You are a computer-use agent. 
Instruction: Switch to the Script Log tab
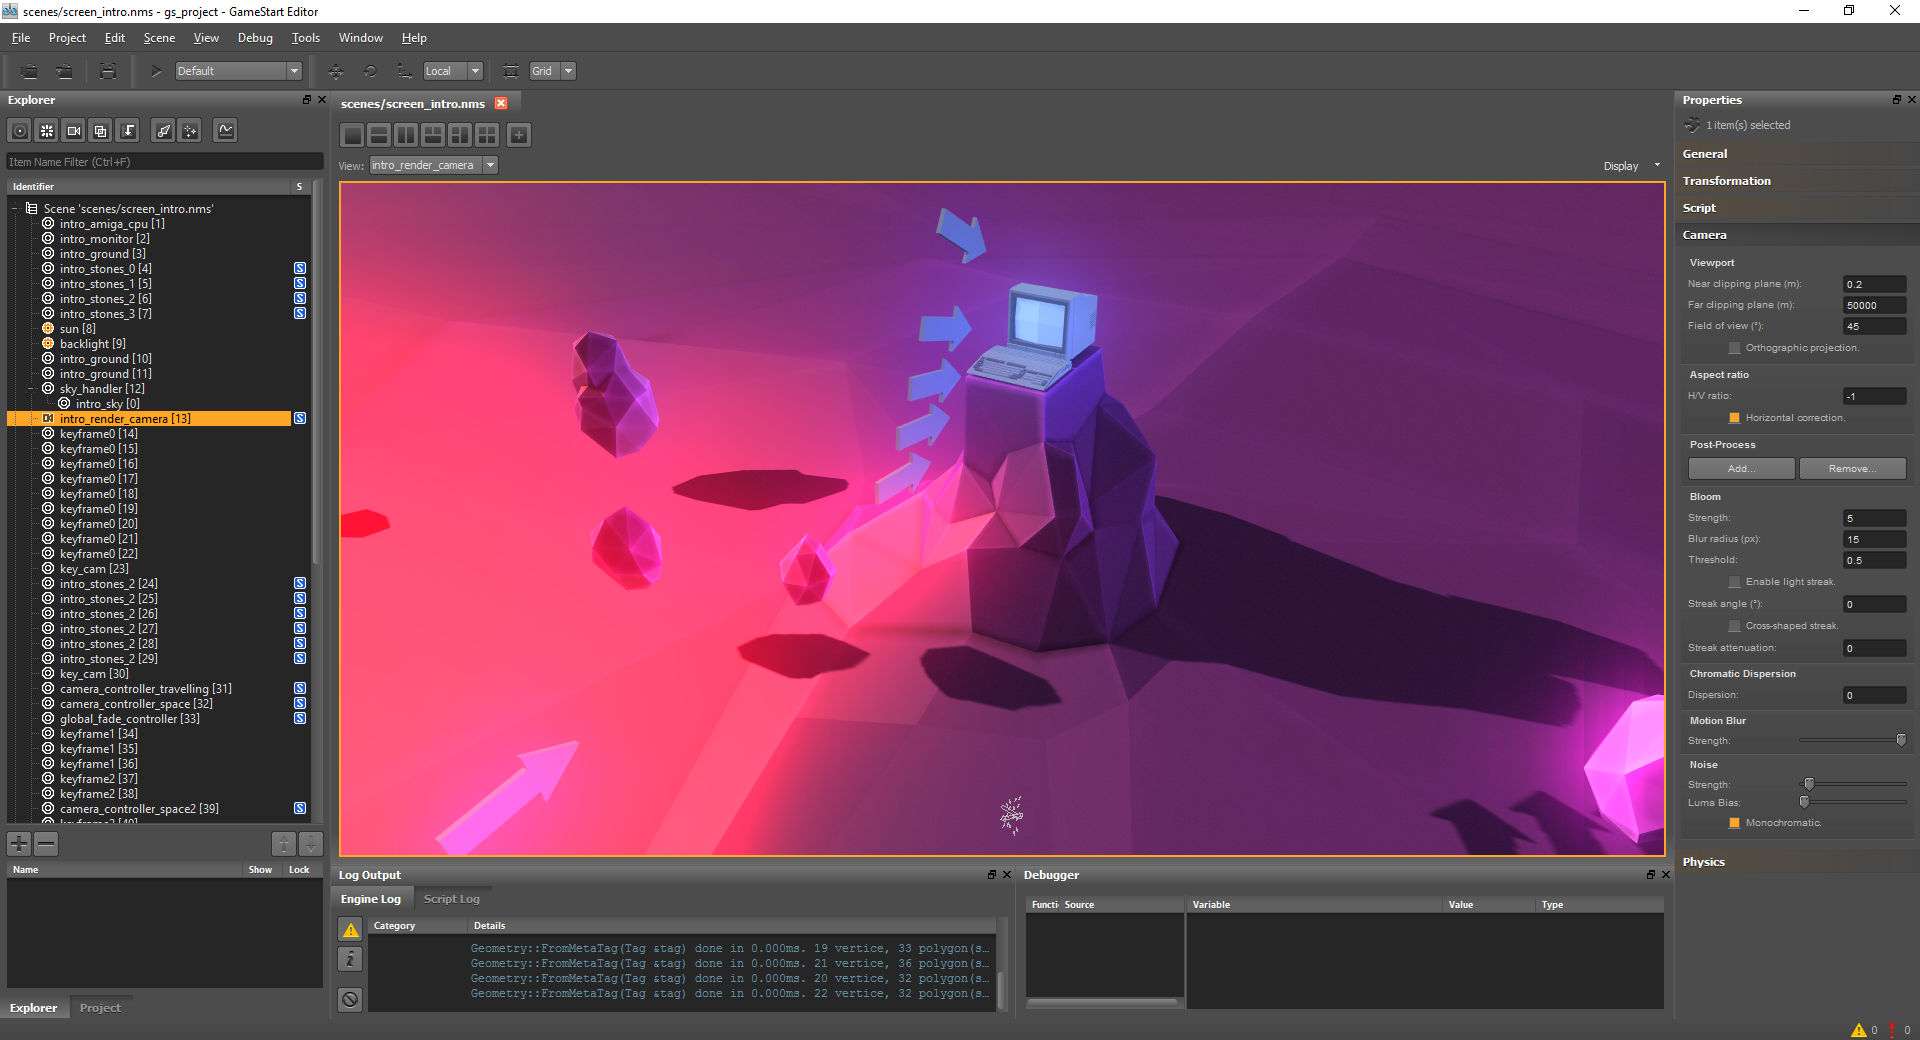(451, 899)
